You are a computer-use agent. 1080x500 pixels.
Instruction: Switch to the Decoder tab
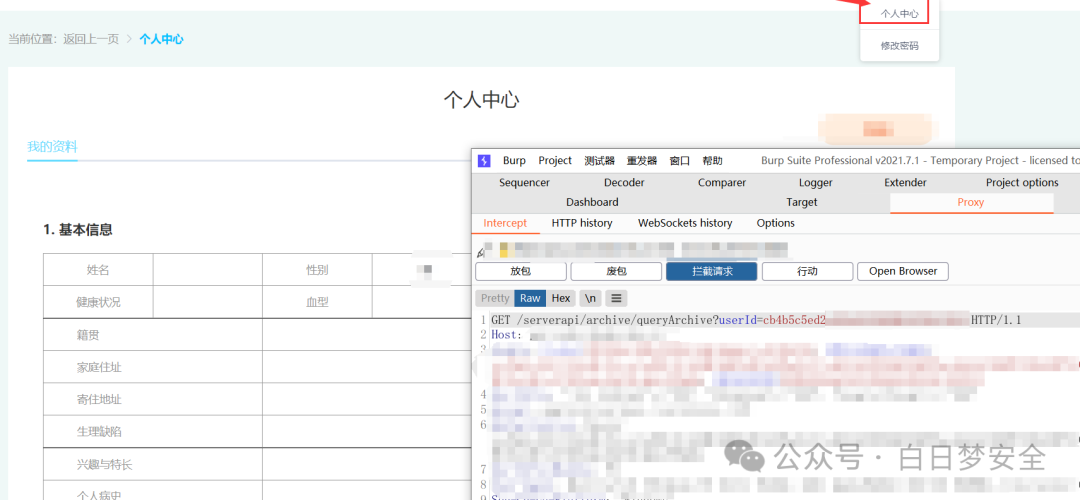(624, 183)
